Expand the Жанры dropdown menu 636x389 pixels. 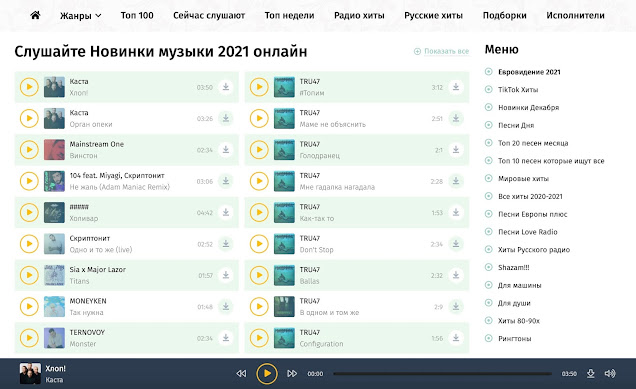coord(80,16)
